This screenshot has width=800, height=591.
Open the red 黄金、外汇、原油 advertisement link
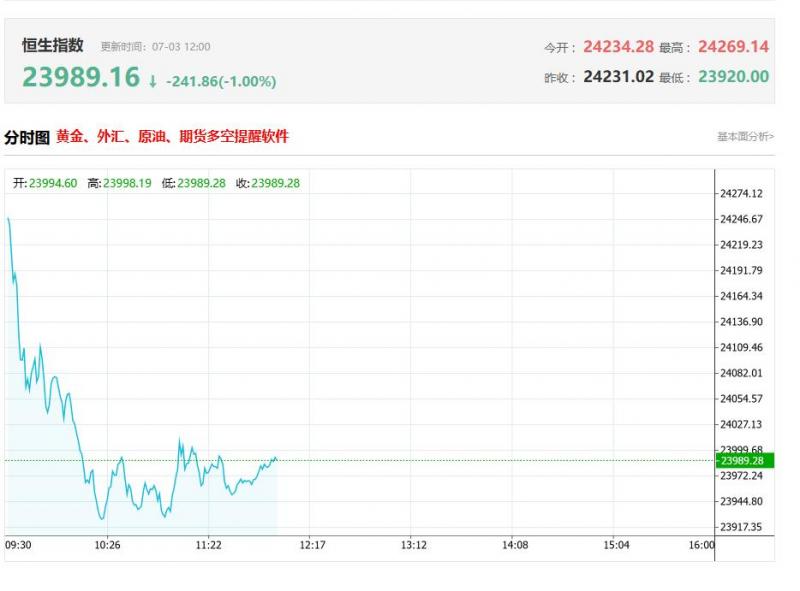pos(172,136)
